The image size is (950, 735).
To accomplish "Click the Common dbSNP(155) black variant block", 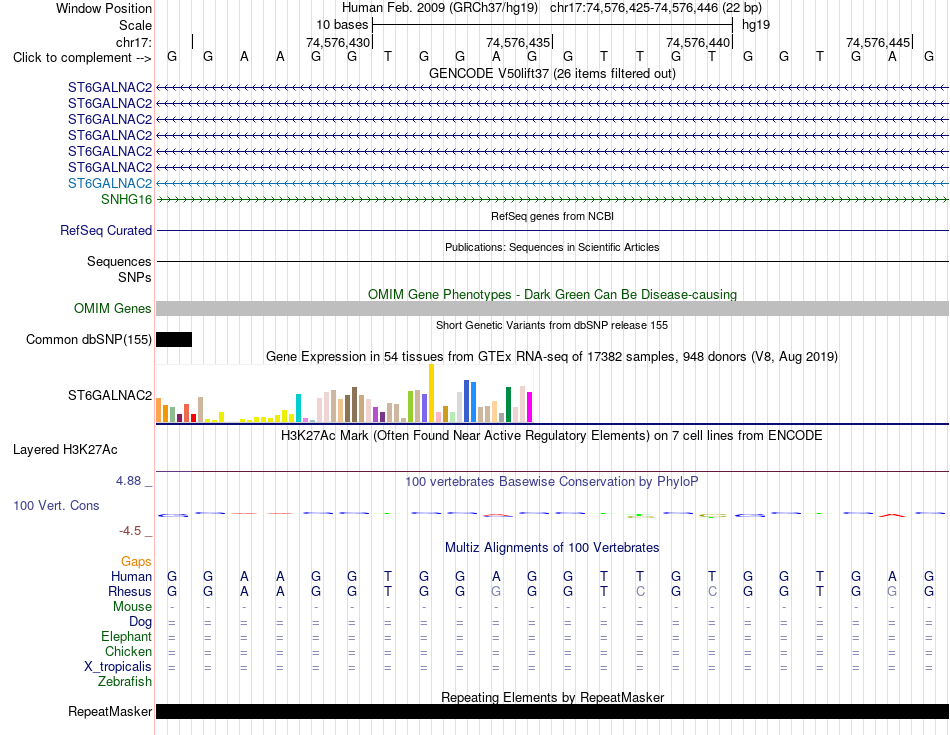I will pos(174,339).
